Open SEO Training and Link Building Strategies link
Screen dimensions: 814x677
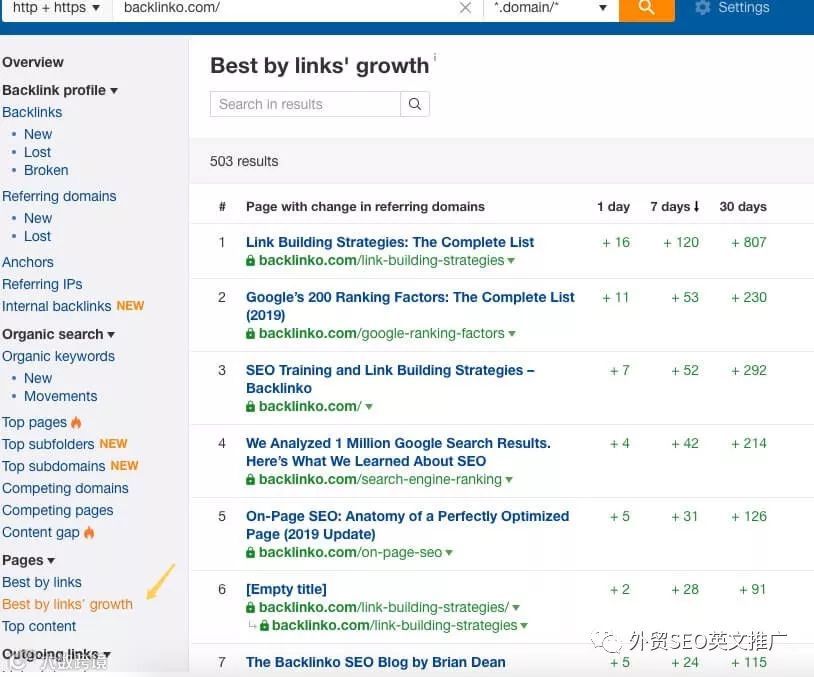pyautogui.click(x=390, y=379)
